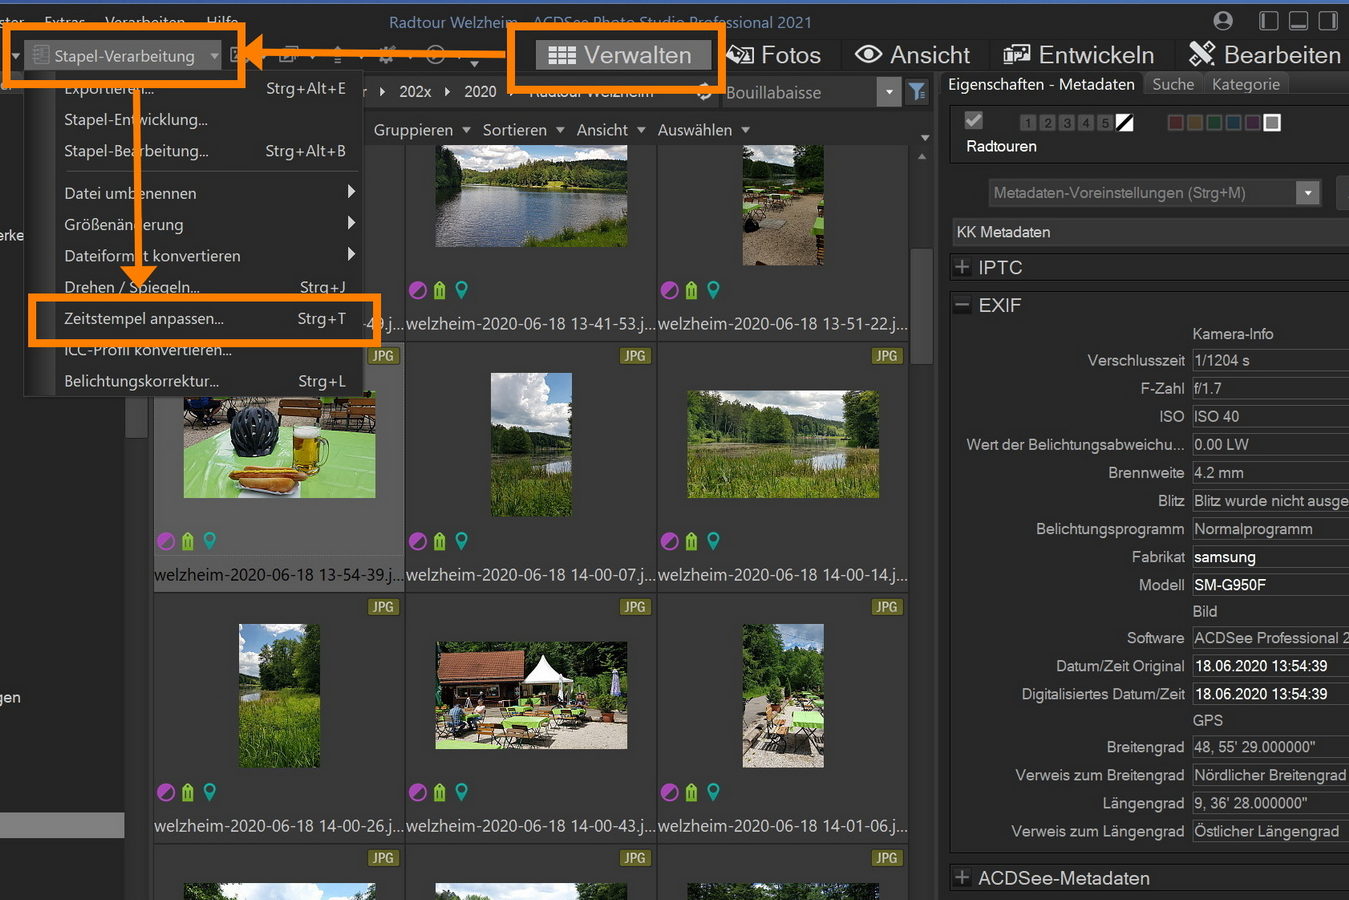1349x900 pixels.
Task: Apply green color label
Action: pos(1214,123)
